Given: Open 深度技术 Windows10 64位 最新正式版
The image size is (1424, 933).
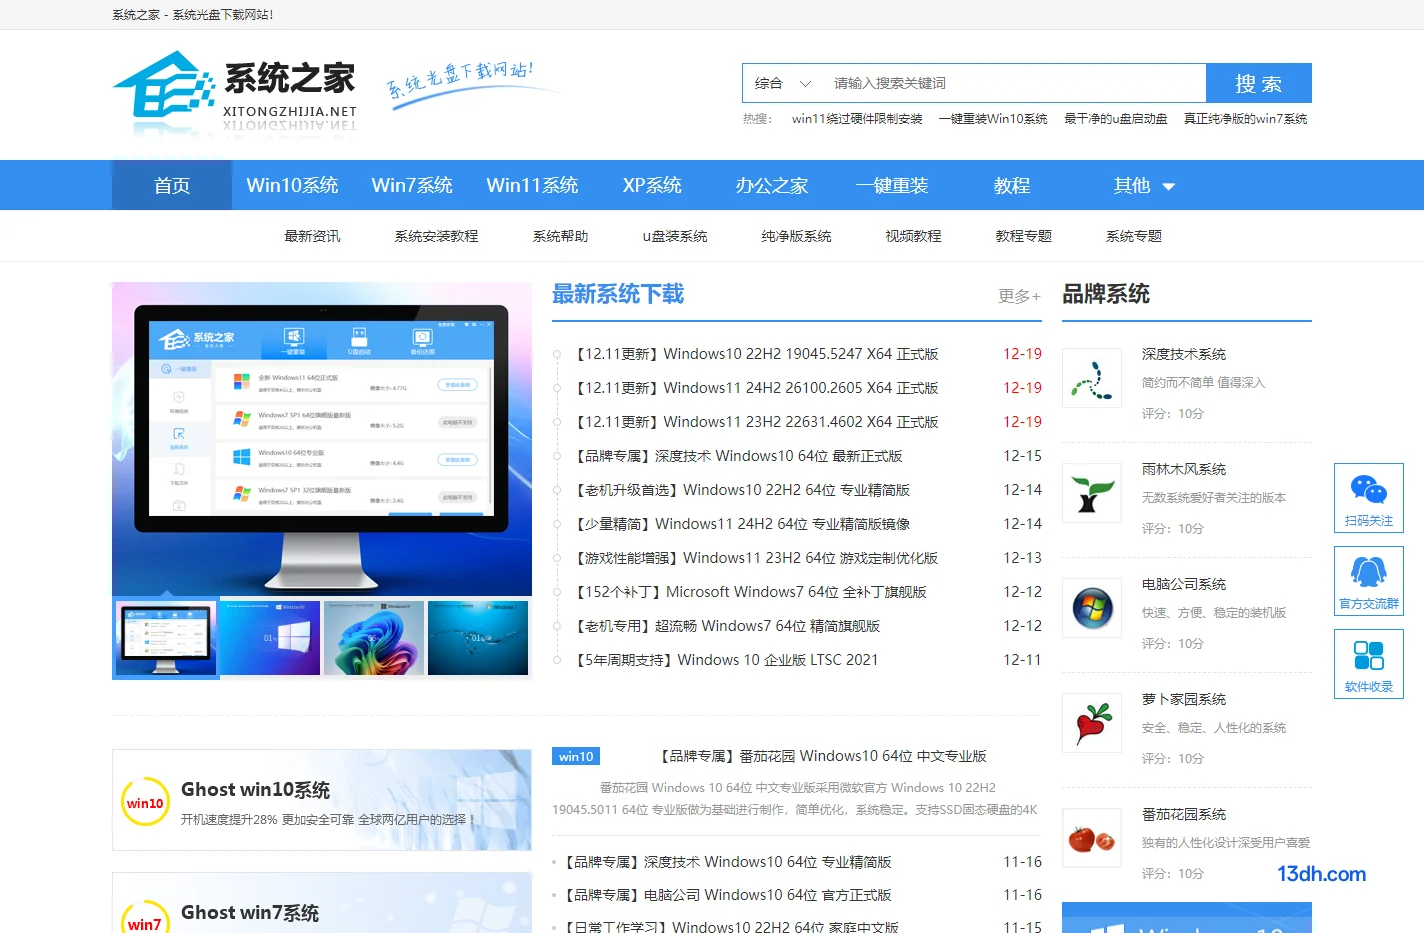Looking at the screenshot, I should 738,456.
